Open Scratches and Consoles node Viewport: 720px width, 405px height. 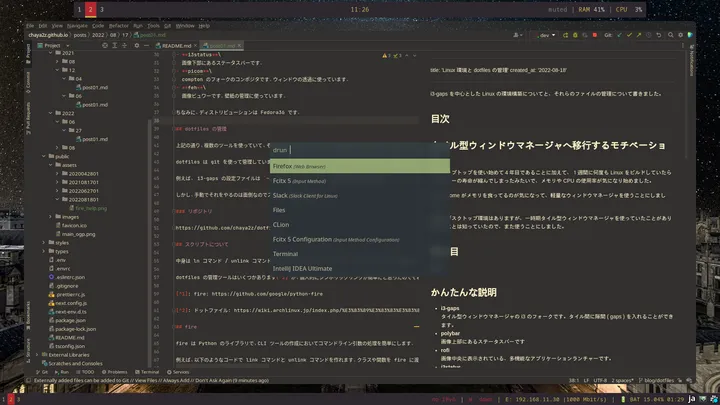(x=72, y=364)
